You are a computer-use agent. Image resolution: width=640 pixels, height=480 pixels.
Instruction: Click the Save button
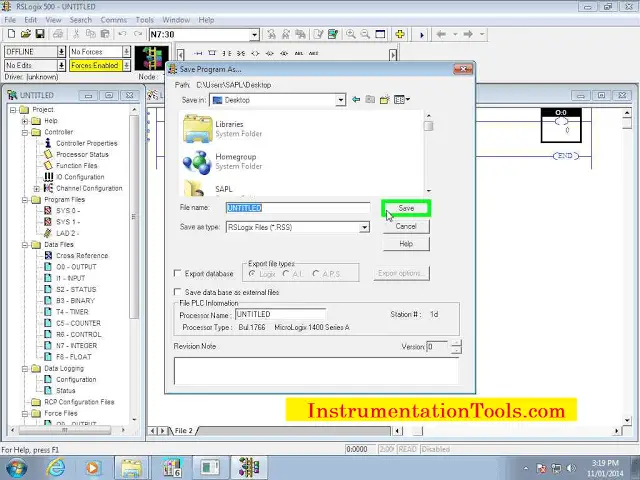coord(406,208)
